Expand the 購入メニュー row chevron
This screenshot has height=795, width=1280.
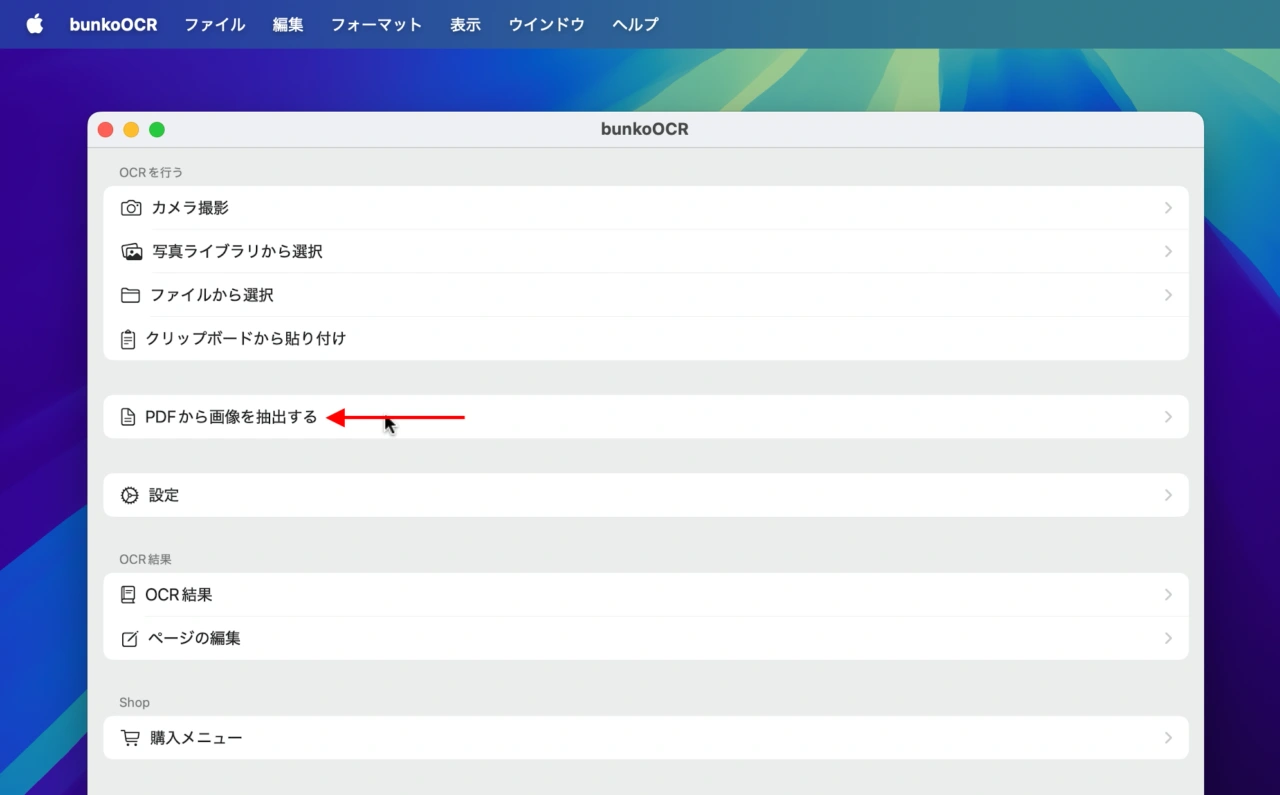1168,737
